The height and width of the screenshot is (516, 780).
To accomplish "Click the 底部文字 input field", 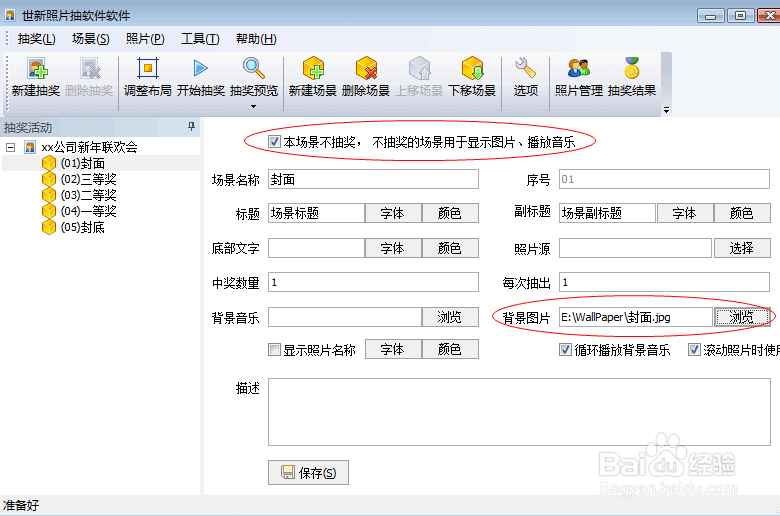I will point(316,248).
